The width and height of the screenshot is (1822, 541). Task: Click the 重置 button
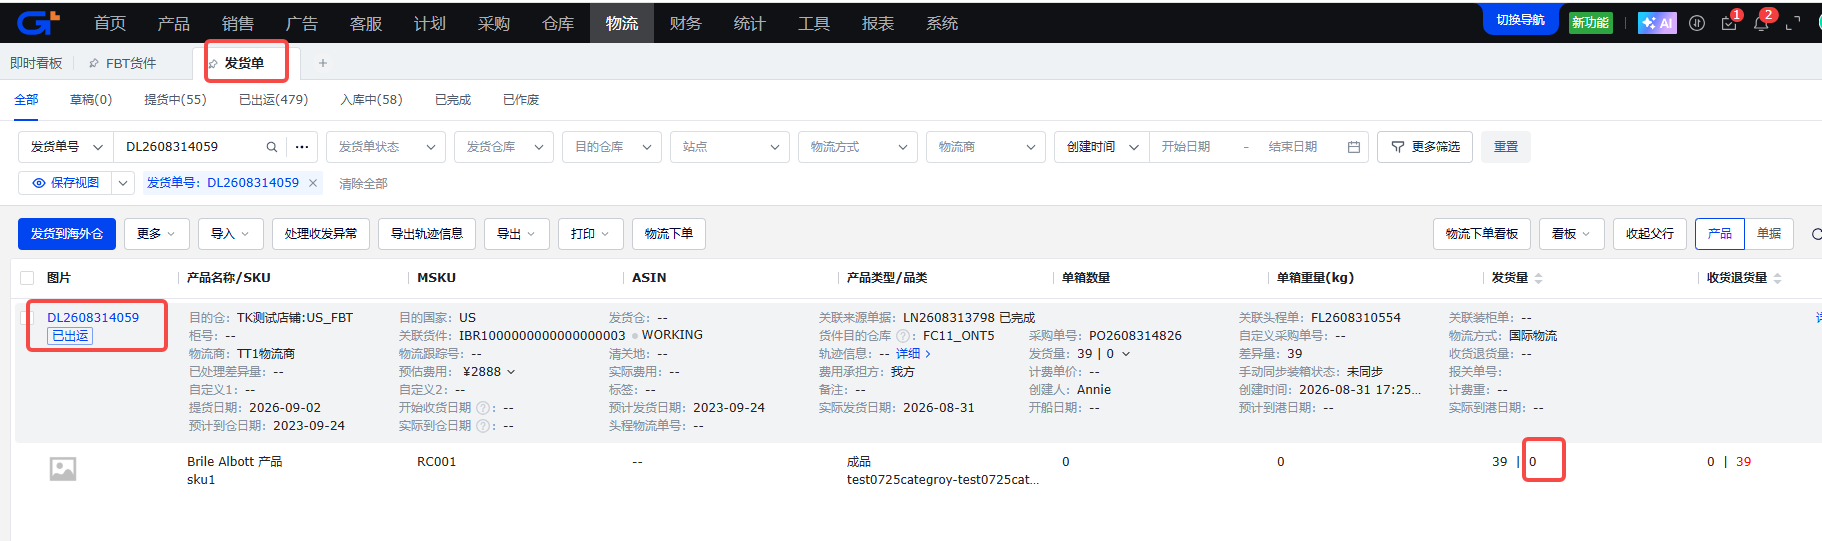pos(1506,147)
